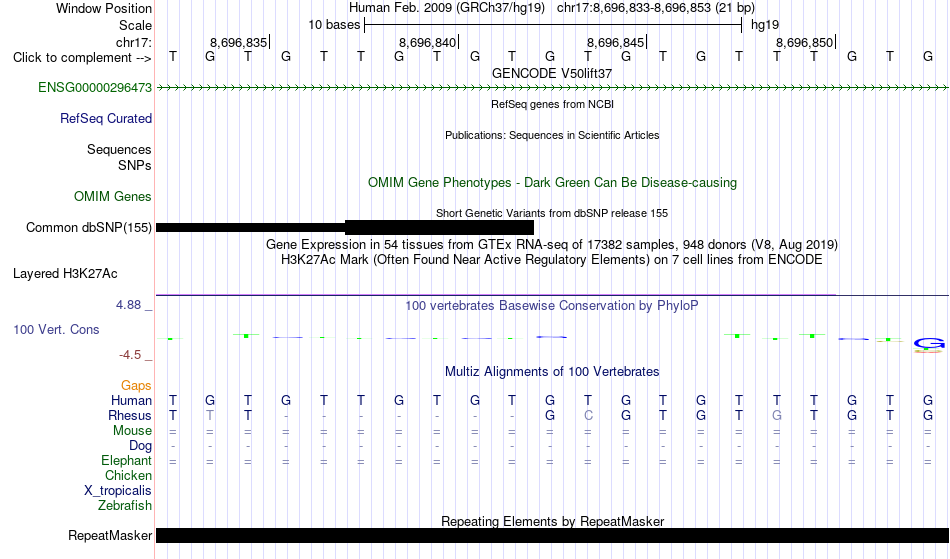This screenshot has height=559, width=950.
Task: Click the grey C in Rhesus row
Action: click(588, 416)
